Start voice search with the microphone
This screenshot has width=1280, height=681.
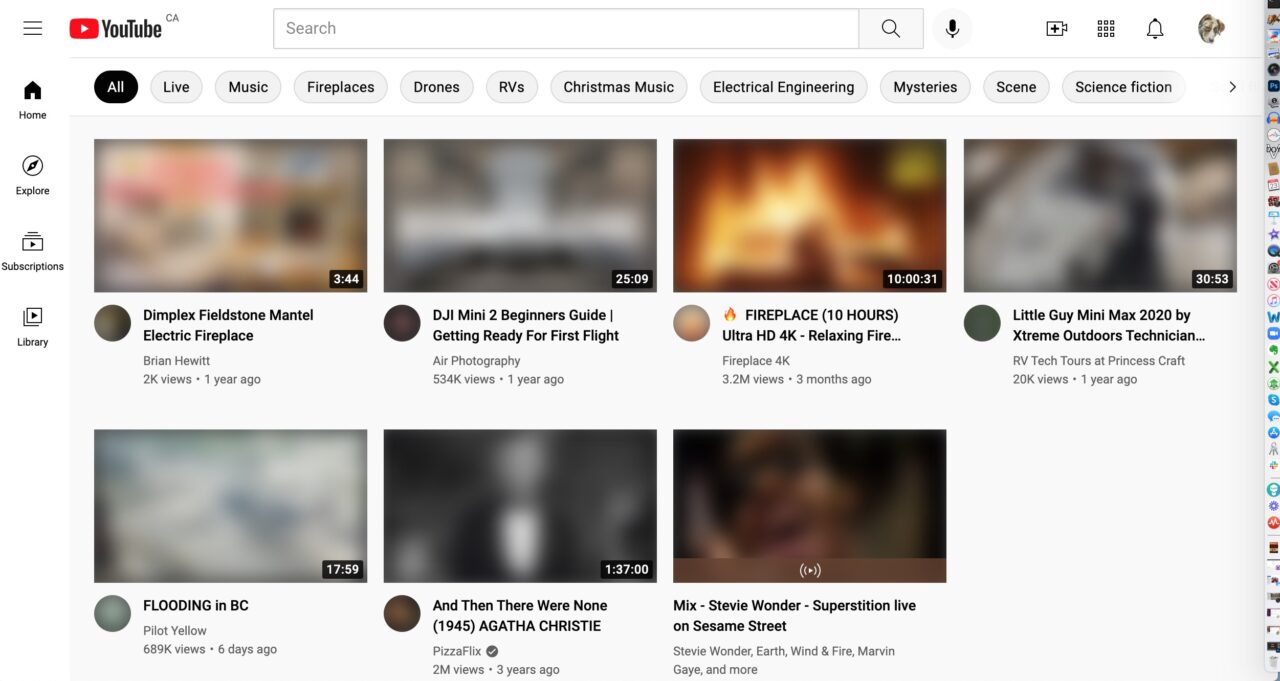[x=952, y=28]
